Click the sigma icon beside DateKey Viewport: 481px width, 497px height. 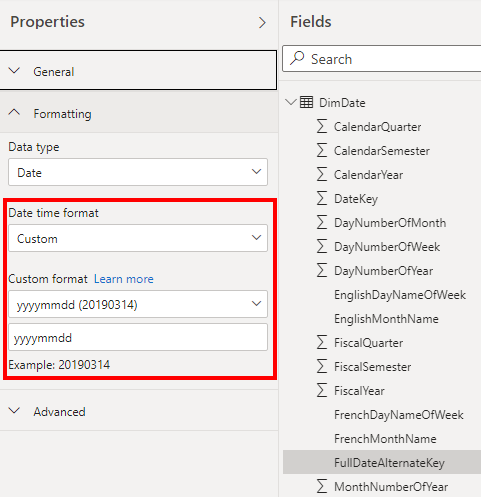point(322,198)
